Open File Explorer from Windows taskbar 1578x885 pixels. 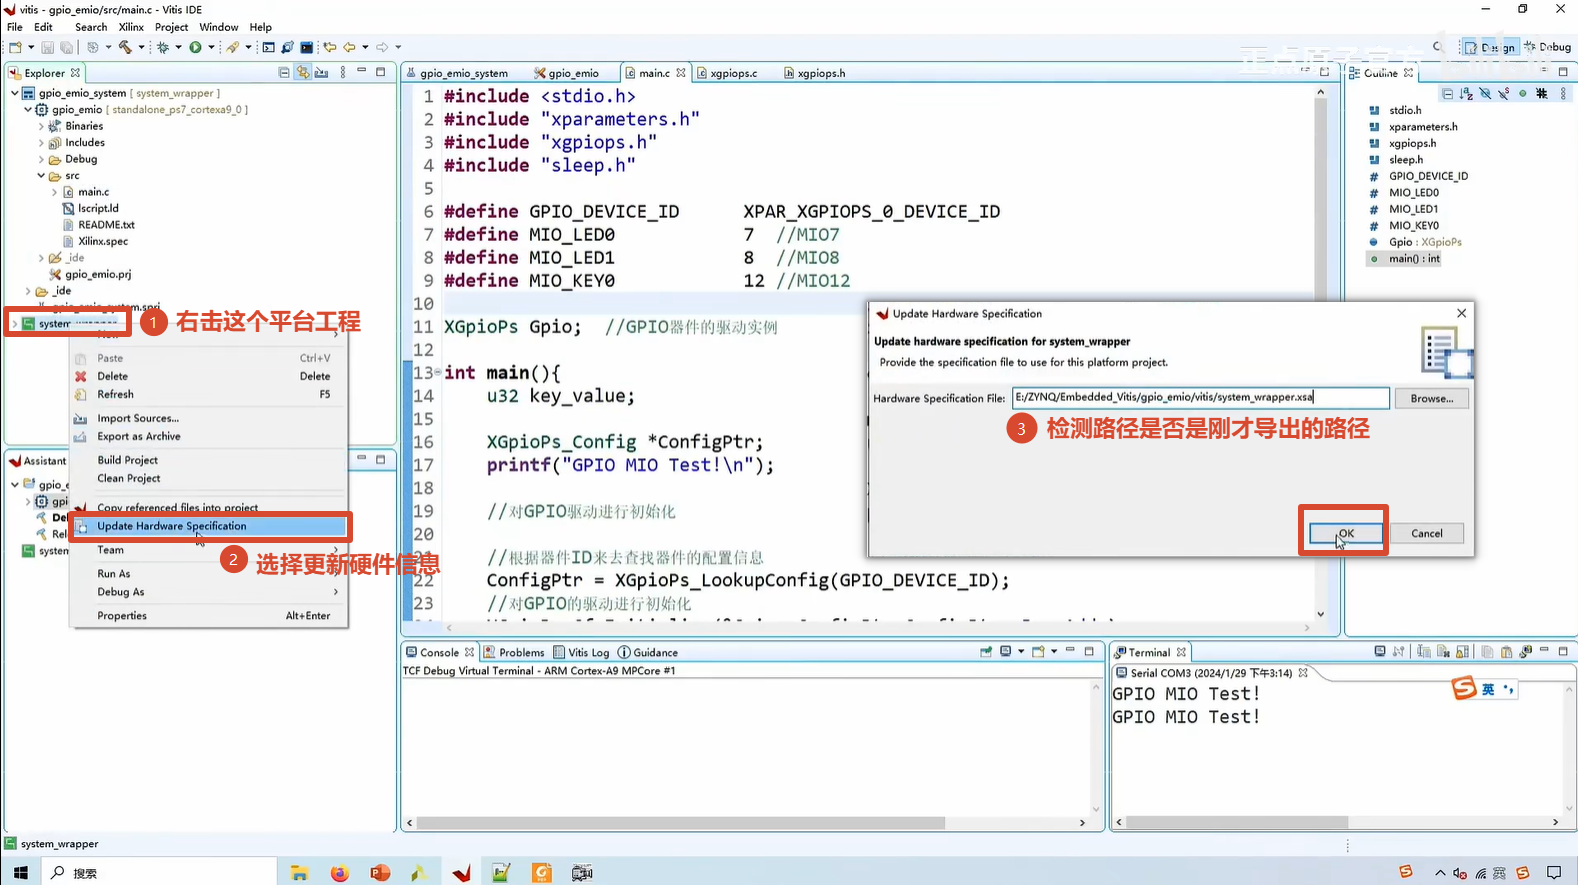coord(299,873)
